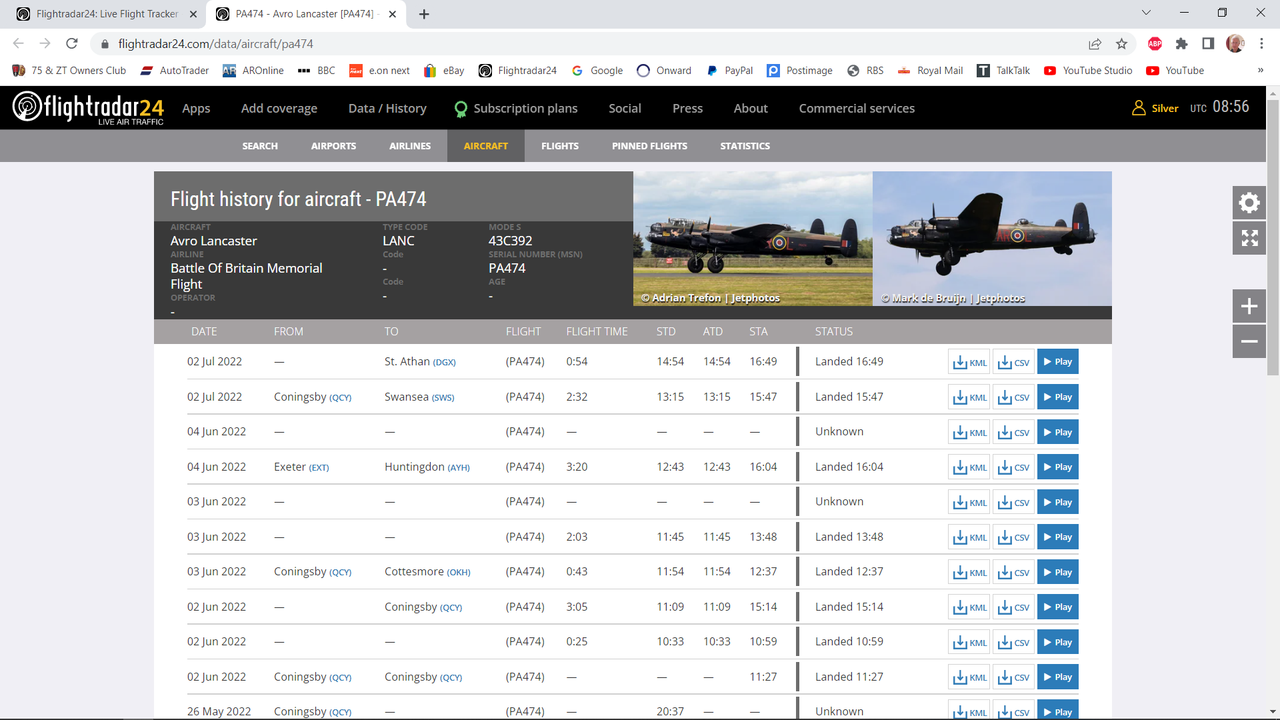Open the Silver account link
Screen dimensions: 1280x720
tap(1155, 108)
